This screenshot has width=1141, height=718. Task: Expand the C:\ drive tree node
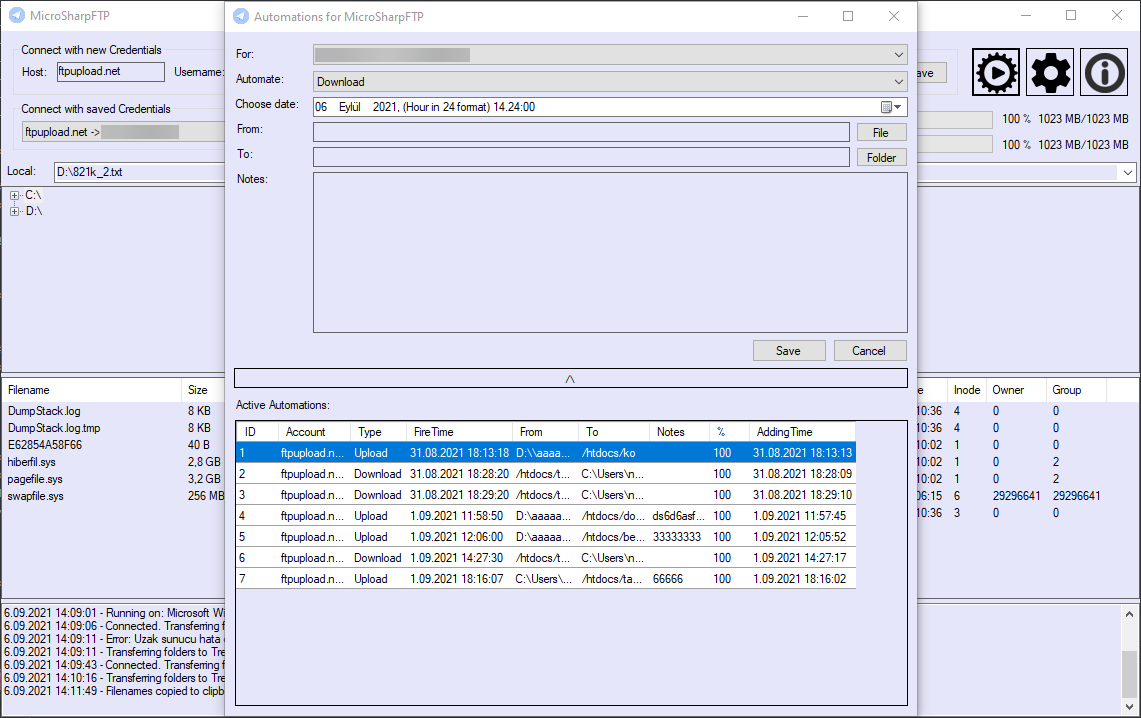pyautogui.click(x=15, y=195)
